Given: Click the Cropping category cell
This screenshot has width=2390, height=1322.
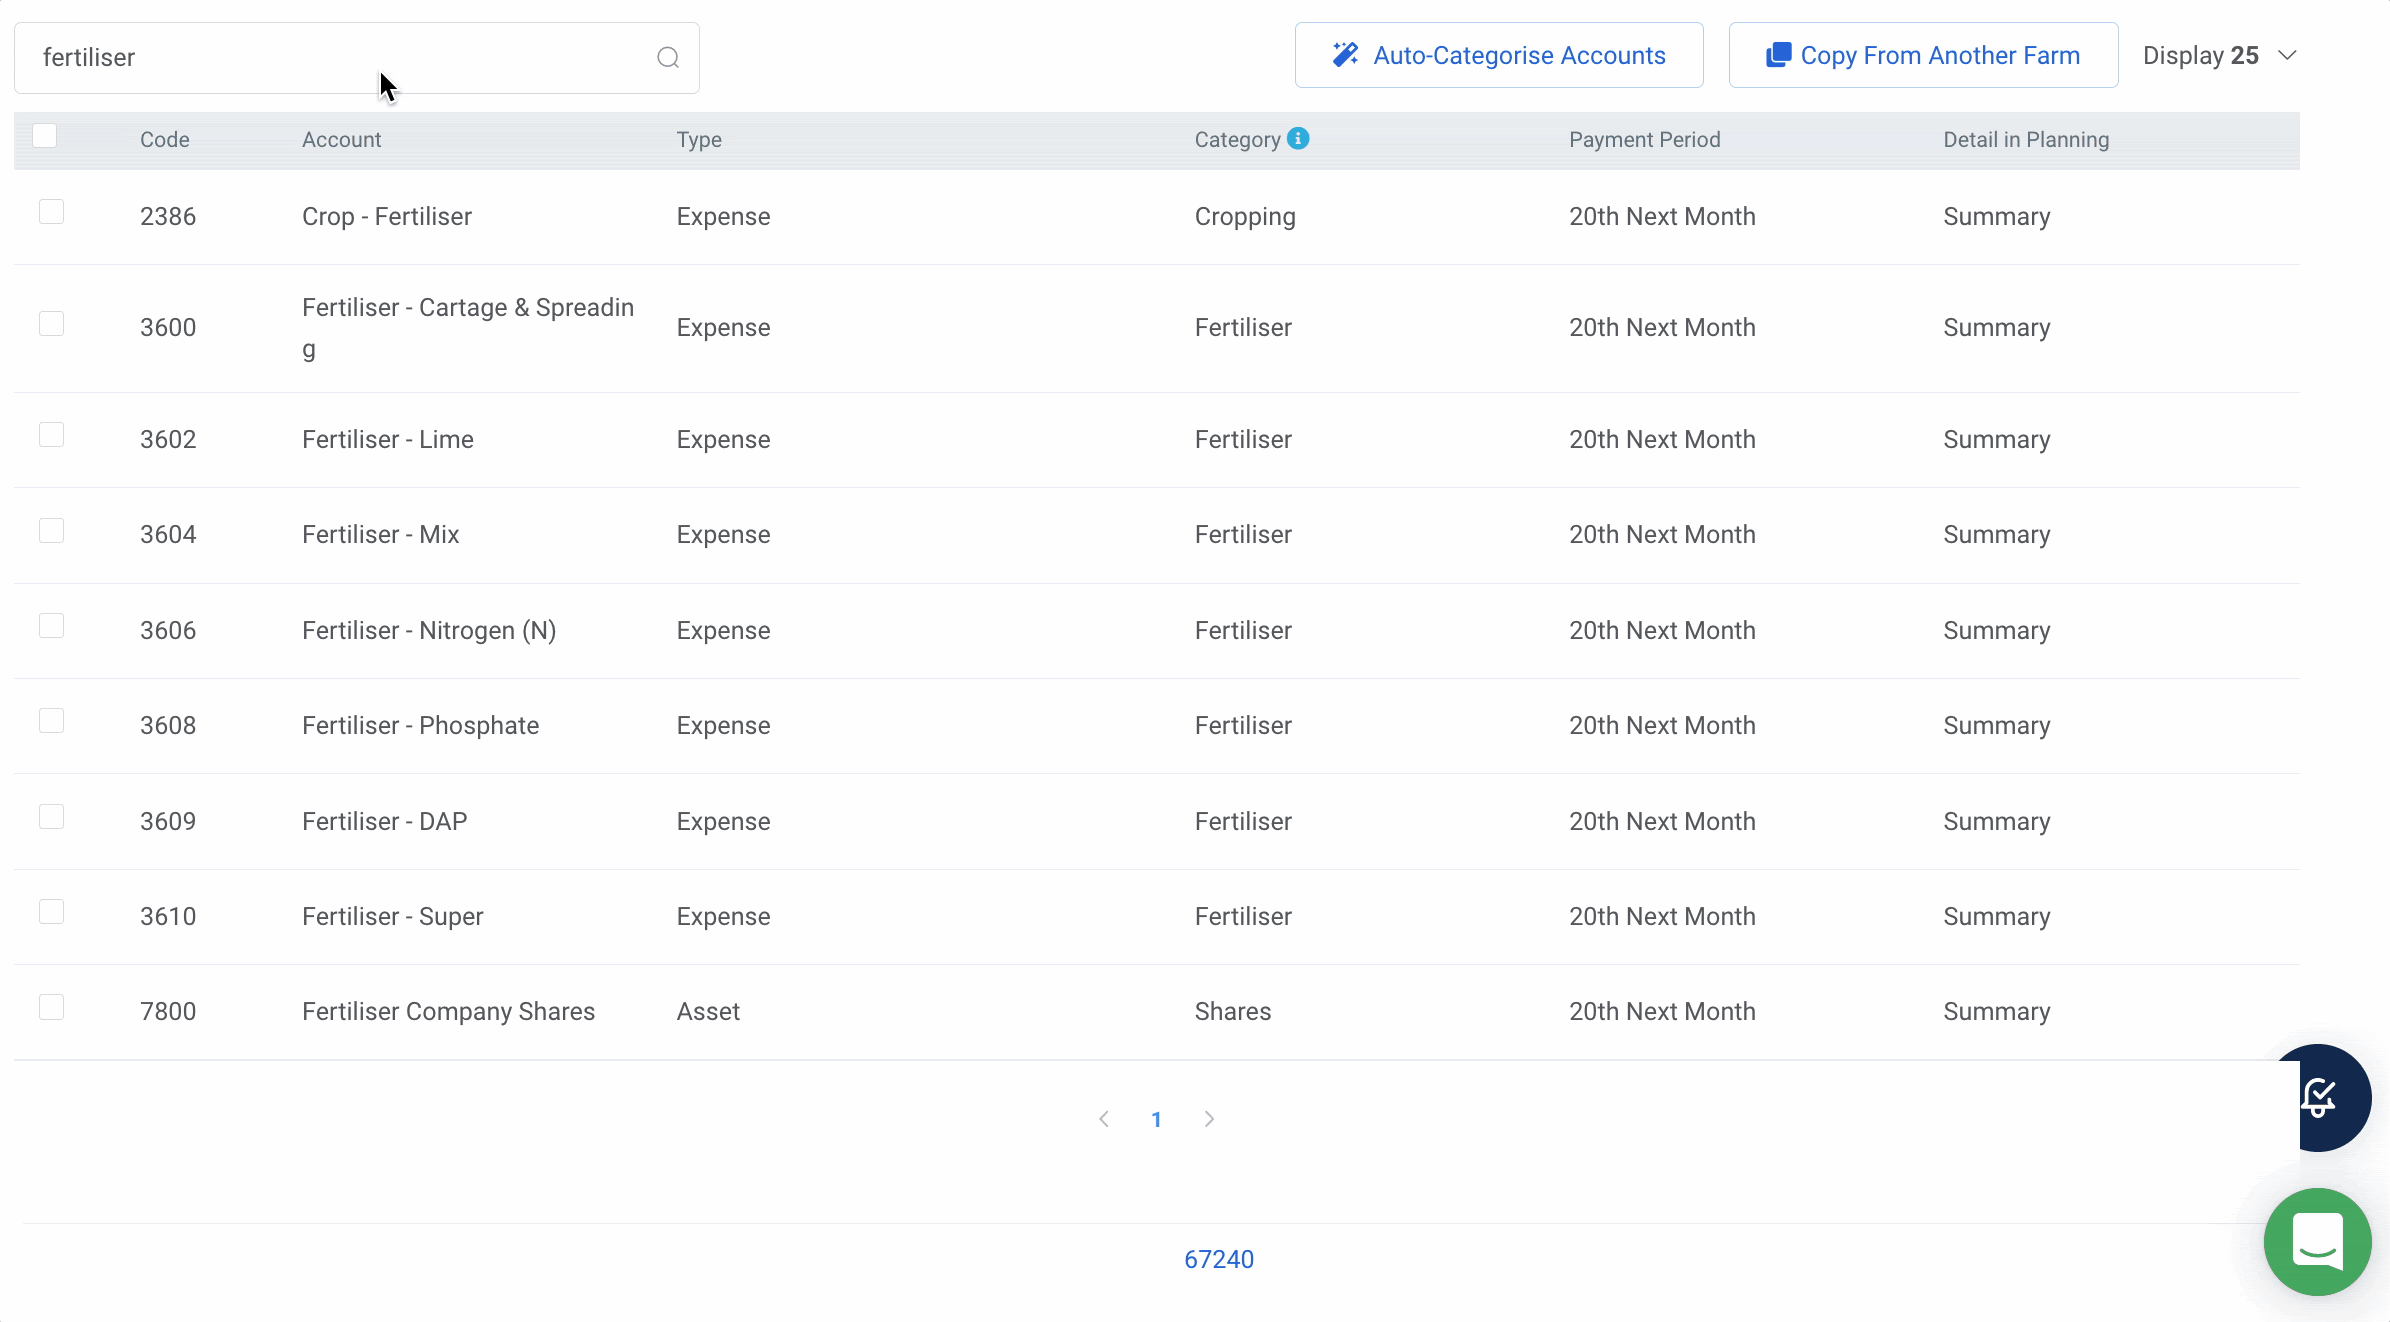Looking at the screenshot, I should coord(1245,217).
